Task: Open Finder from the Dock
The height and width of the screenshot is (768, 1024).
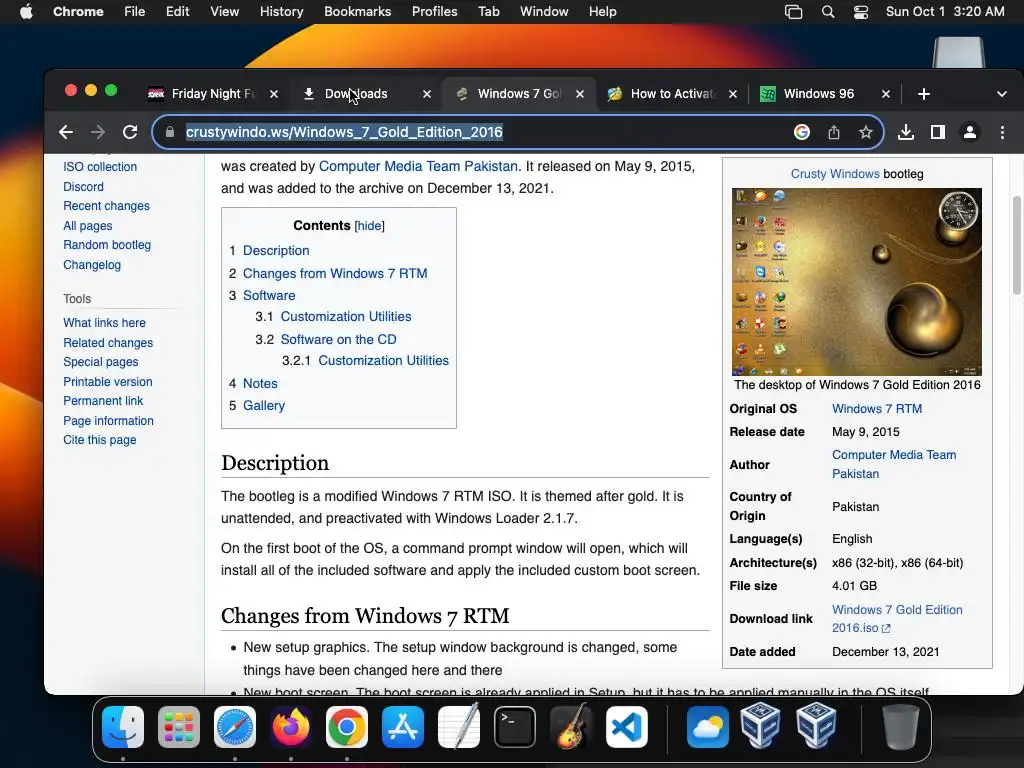Action: pos(123,727)
